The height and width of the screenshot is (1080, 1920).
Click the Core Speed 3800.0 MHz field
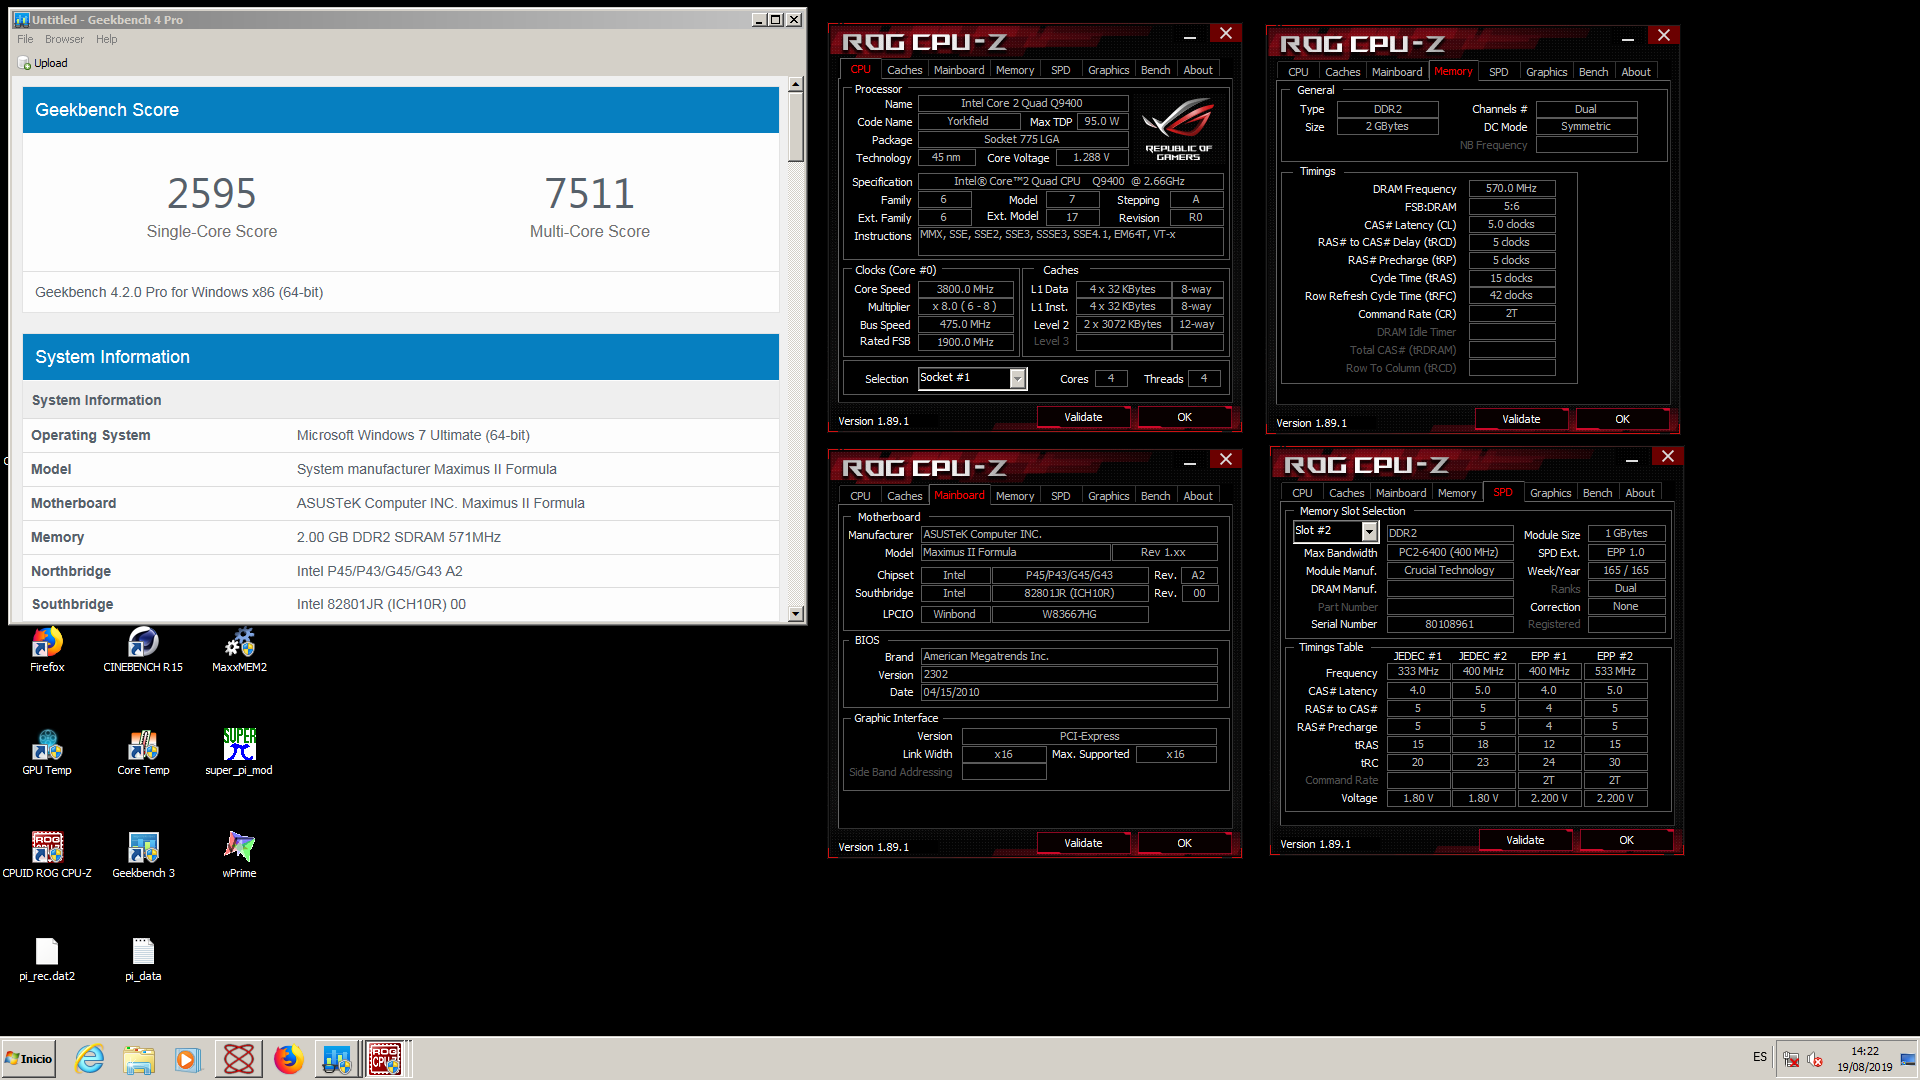click(965, 289)
